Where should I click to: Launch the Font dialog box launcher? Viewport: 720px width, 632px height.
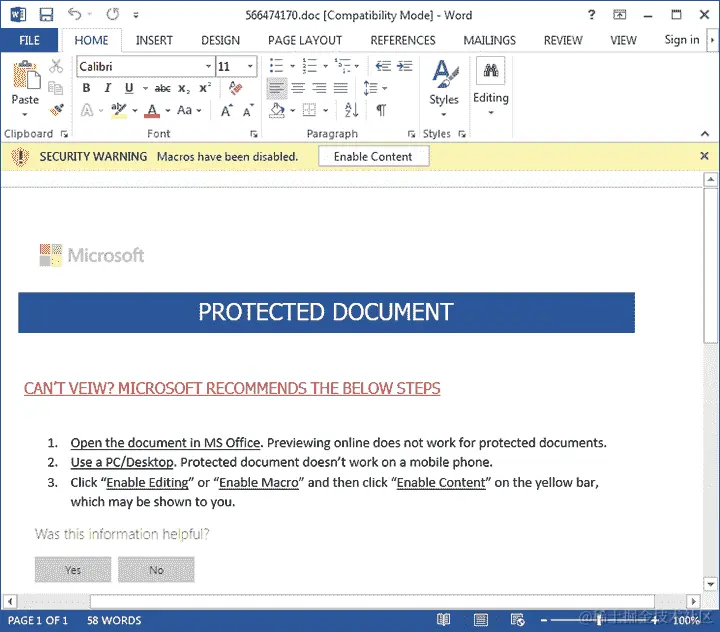tap(253, 134)
